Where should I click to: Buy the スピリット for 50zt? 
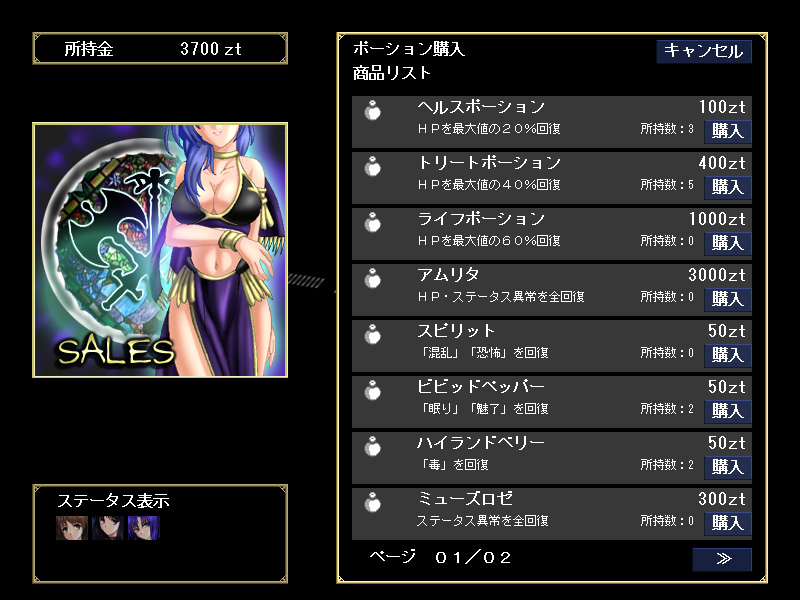pos(728,355)
